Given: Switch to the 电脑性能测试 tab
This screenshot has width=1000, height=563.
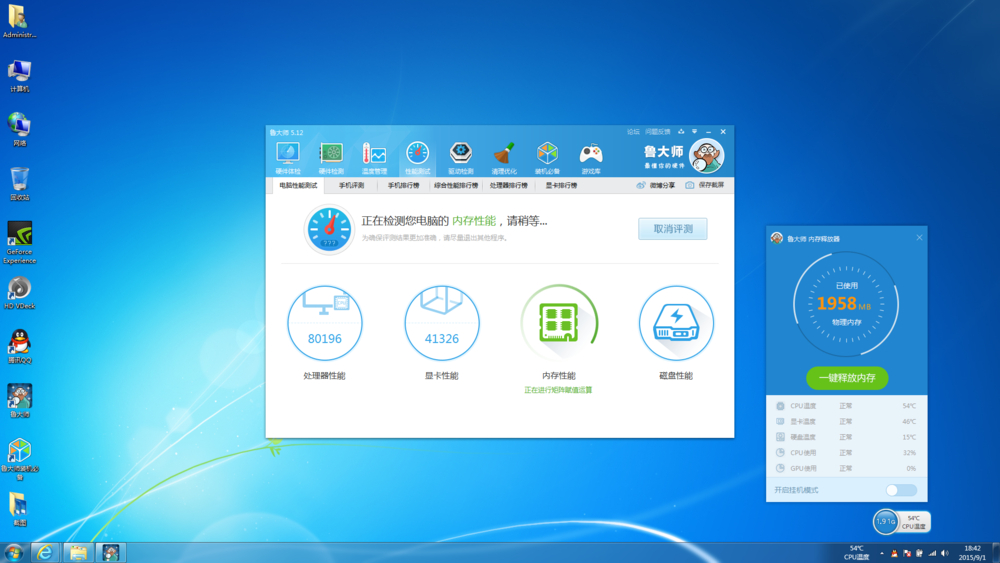Looking at the screenshot, I should [298, 186].
